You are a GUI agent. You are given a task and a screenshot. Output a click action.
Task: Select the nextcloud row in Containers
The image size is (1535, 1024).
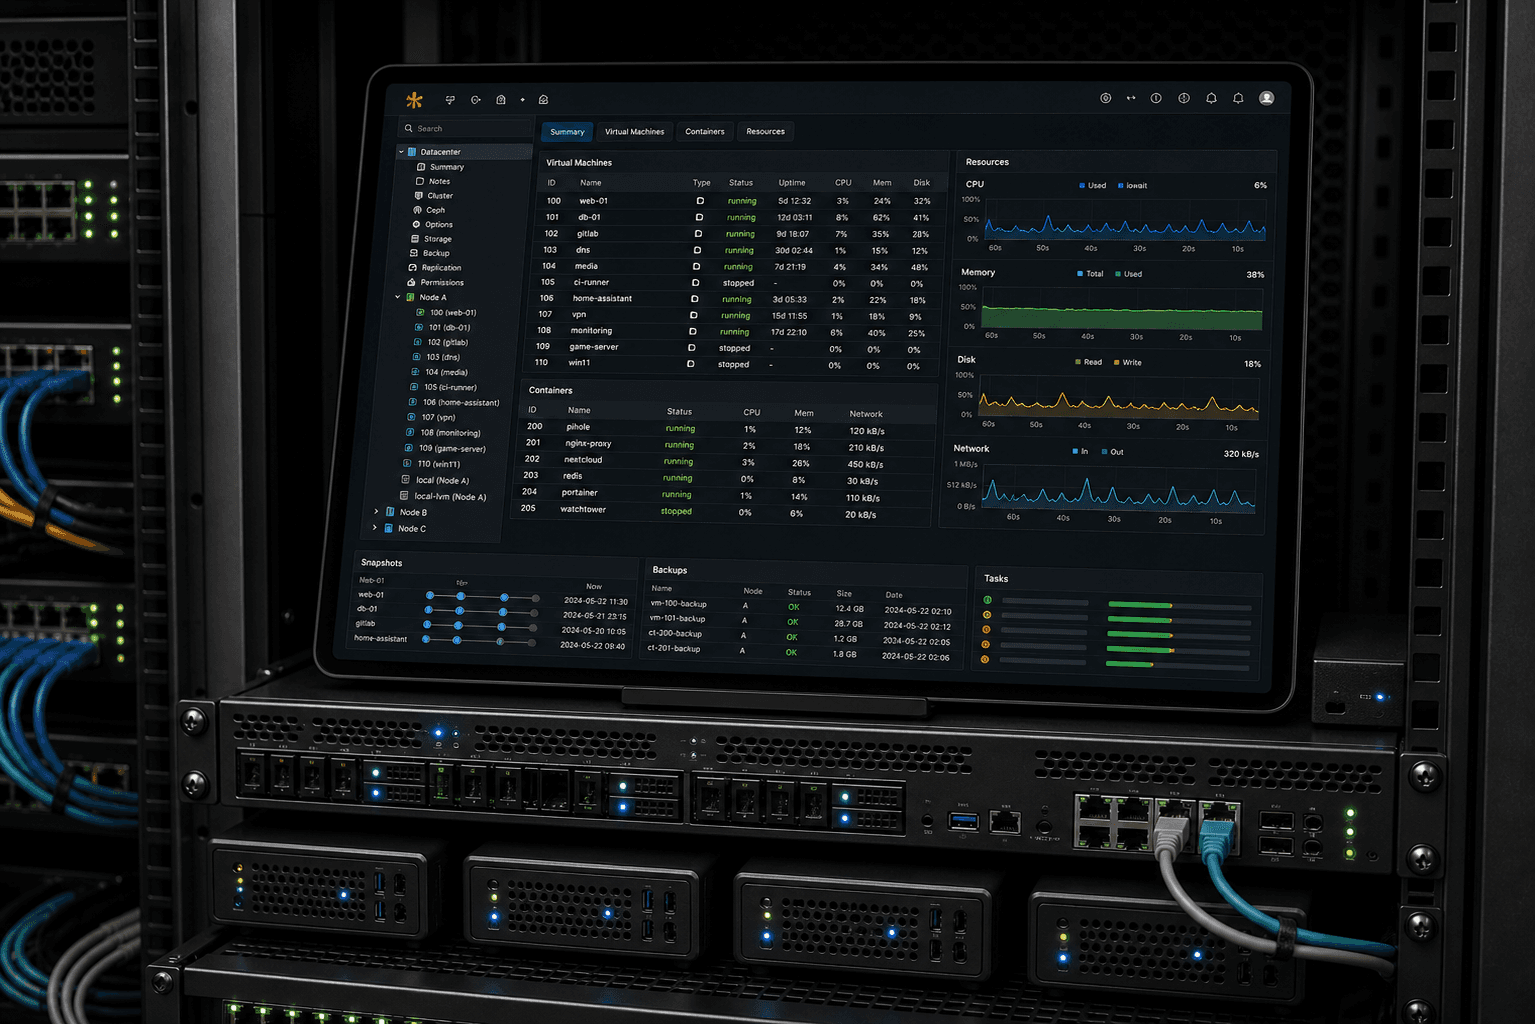722,462
